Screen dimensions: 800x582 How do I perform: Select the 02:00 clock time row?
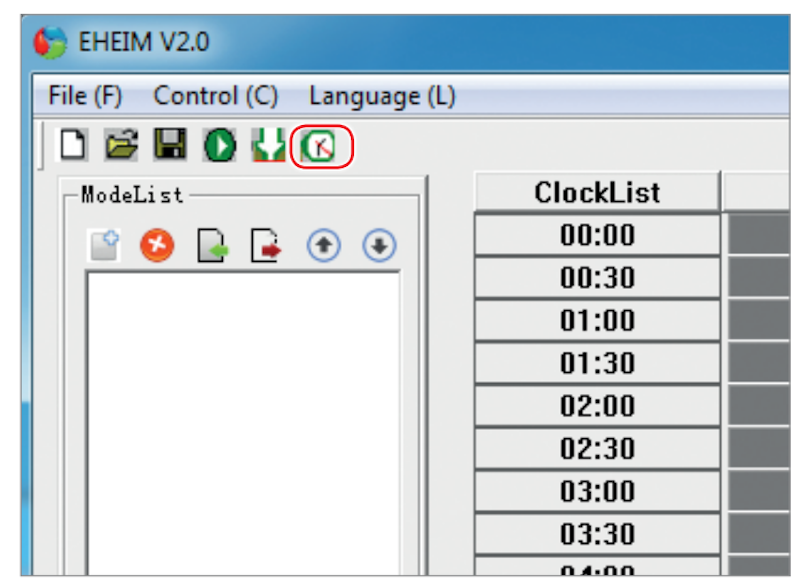(x=597, y=407)
